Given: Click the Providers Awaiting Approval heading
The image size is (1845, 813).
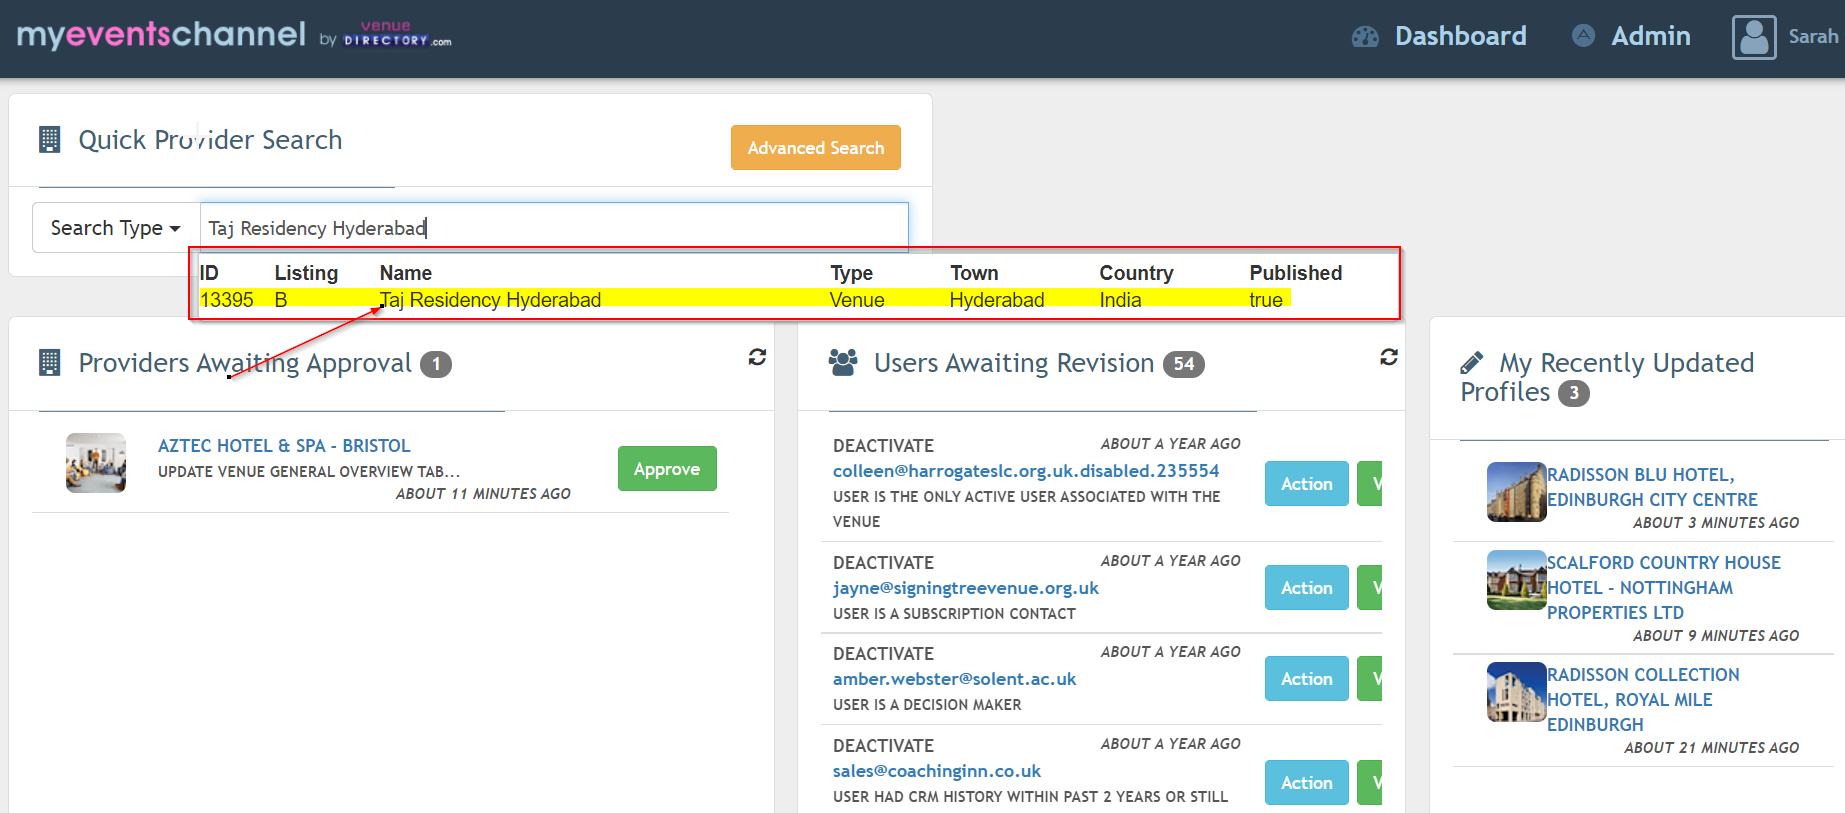Looking at the screenshot, I should coord(245,363).
